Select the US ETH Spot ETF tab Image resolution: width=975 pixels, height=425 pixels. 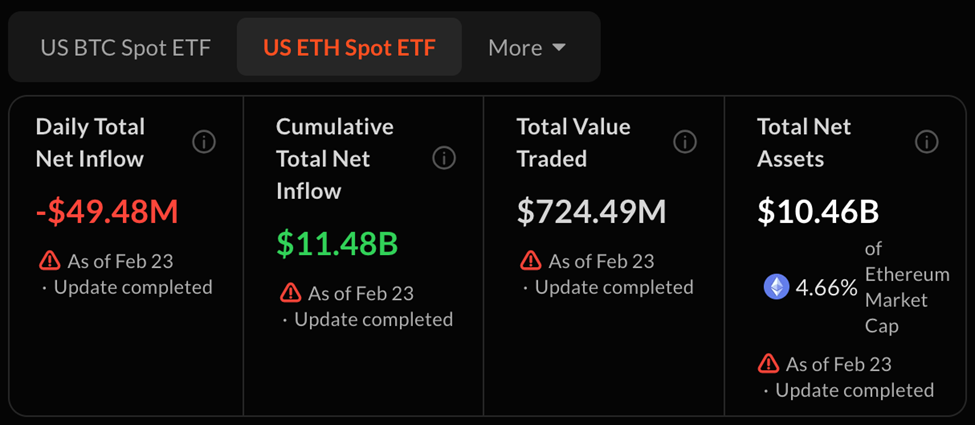click(x=349, y=48)
